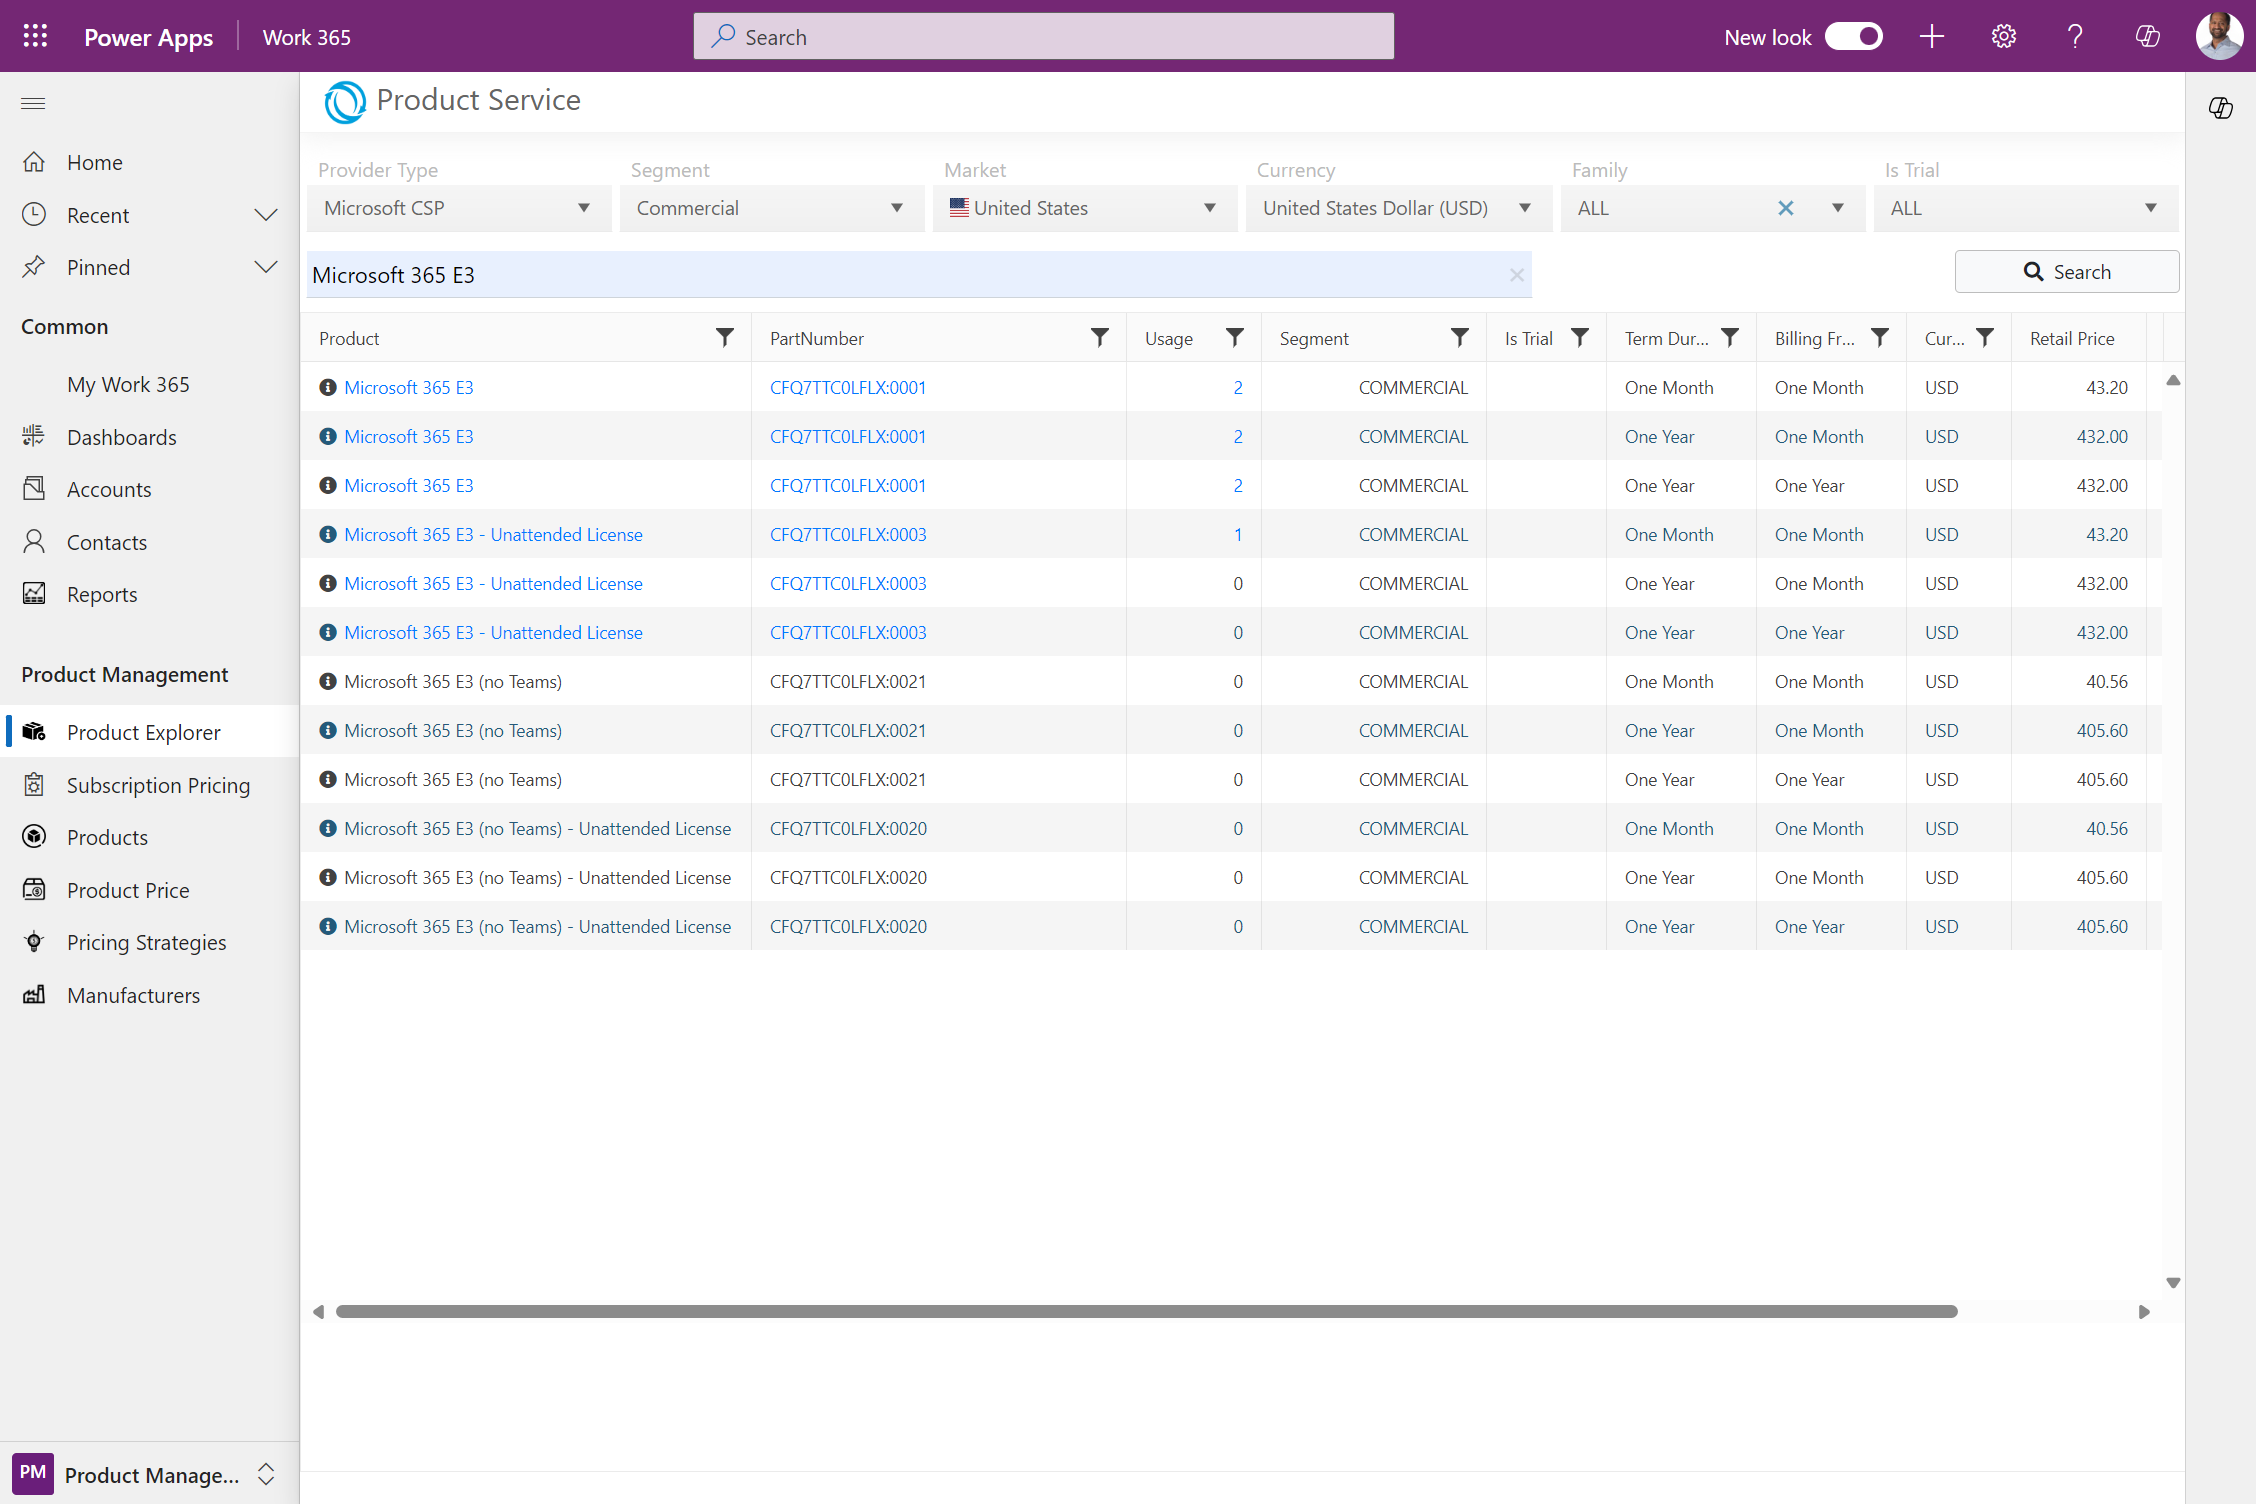Expand the Recent section chevron
Image resolution: width=2256 pixels, height=1504 pixels.
click(x=265, y=215)
